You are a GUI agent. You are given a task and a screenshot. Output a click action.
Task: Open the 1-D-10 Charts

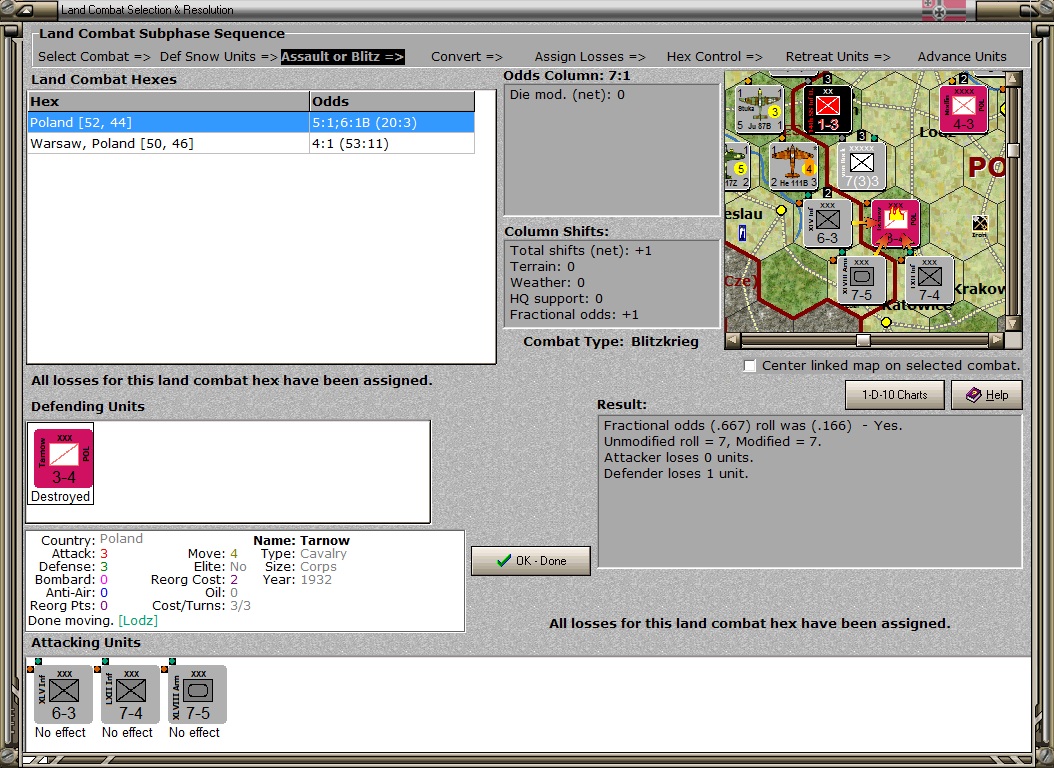[895, 395]
